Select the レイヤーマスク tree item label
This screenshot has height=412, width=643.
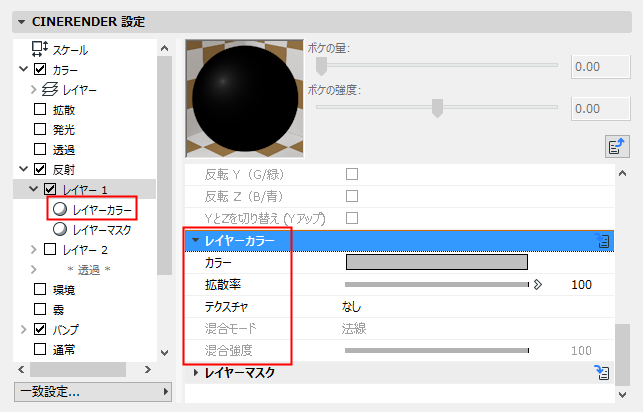(x=102, y=230)
